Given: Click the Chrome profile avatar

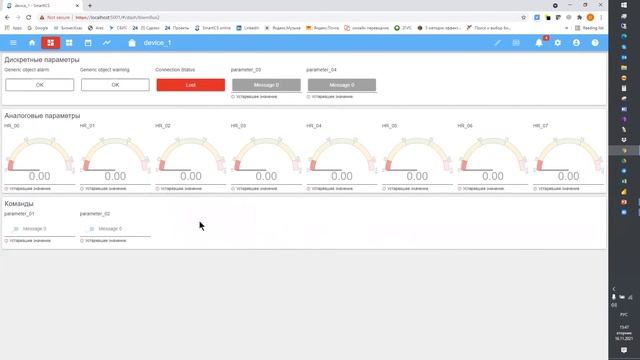Looking at the screenshot, I should pos(590,18).
